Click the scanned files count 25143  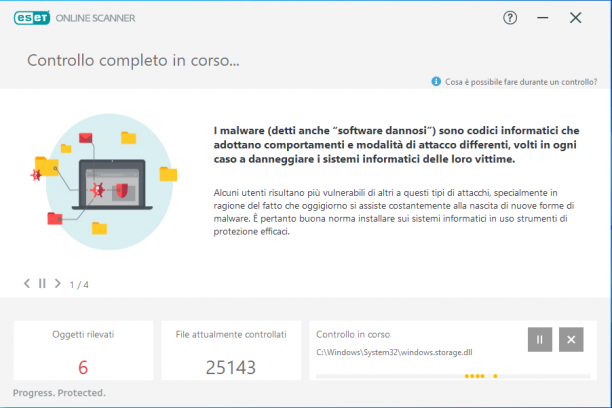click(231, 367)
